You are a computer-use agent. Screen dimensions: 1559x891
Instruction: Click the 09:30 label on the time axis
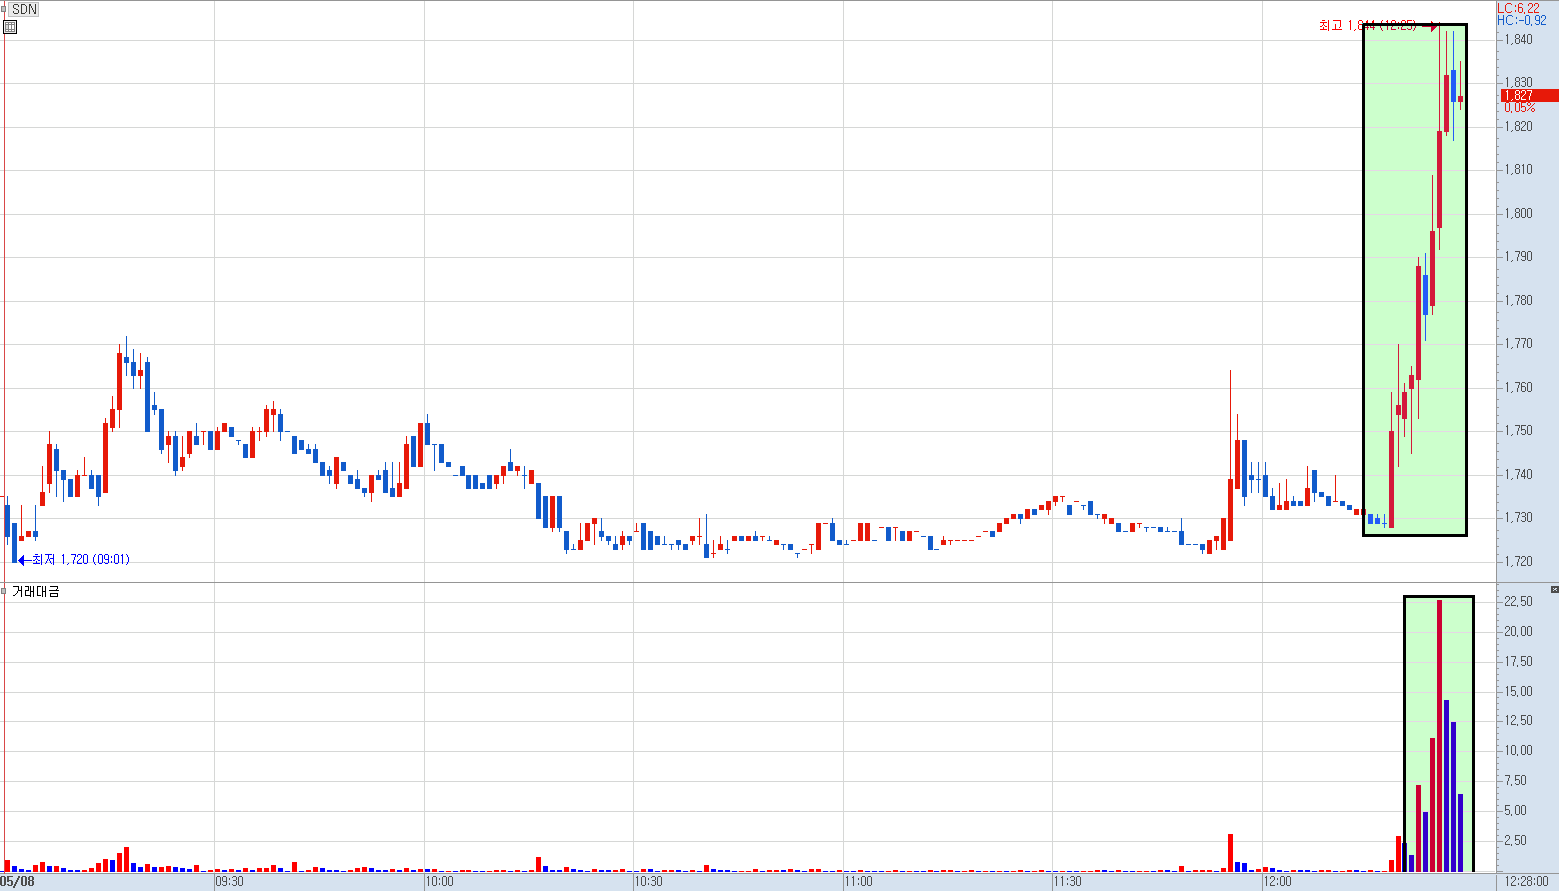pyautogui.click(x=227, y=882)
